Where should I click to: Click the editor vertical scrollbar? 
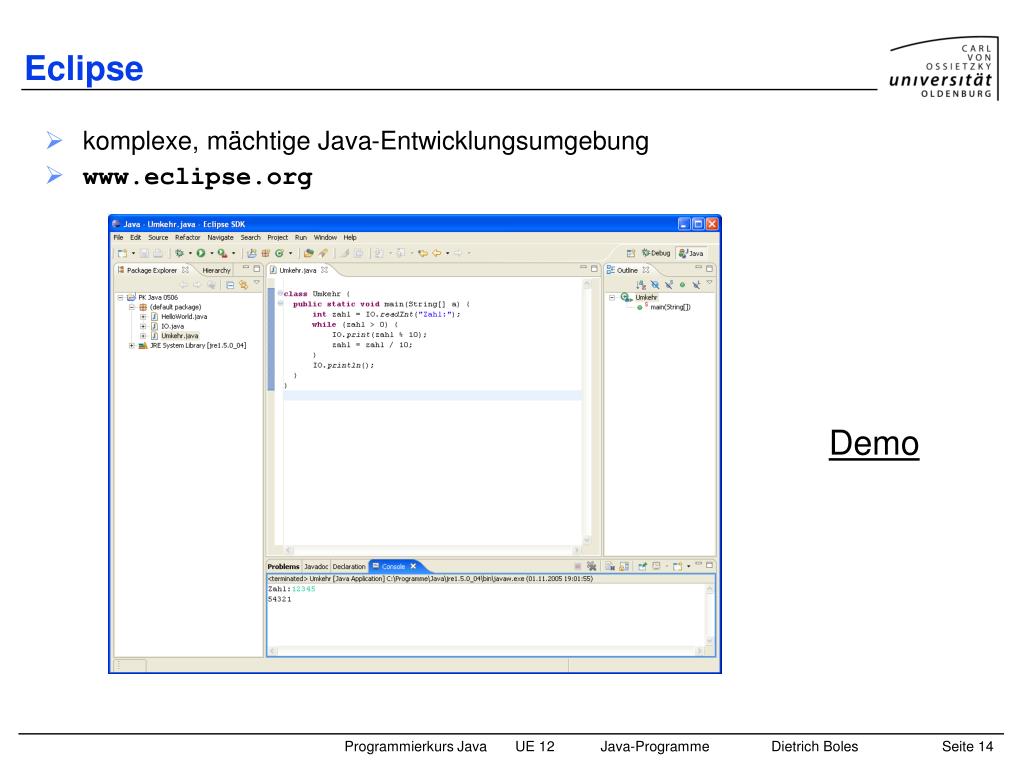pos(586,412)
